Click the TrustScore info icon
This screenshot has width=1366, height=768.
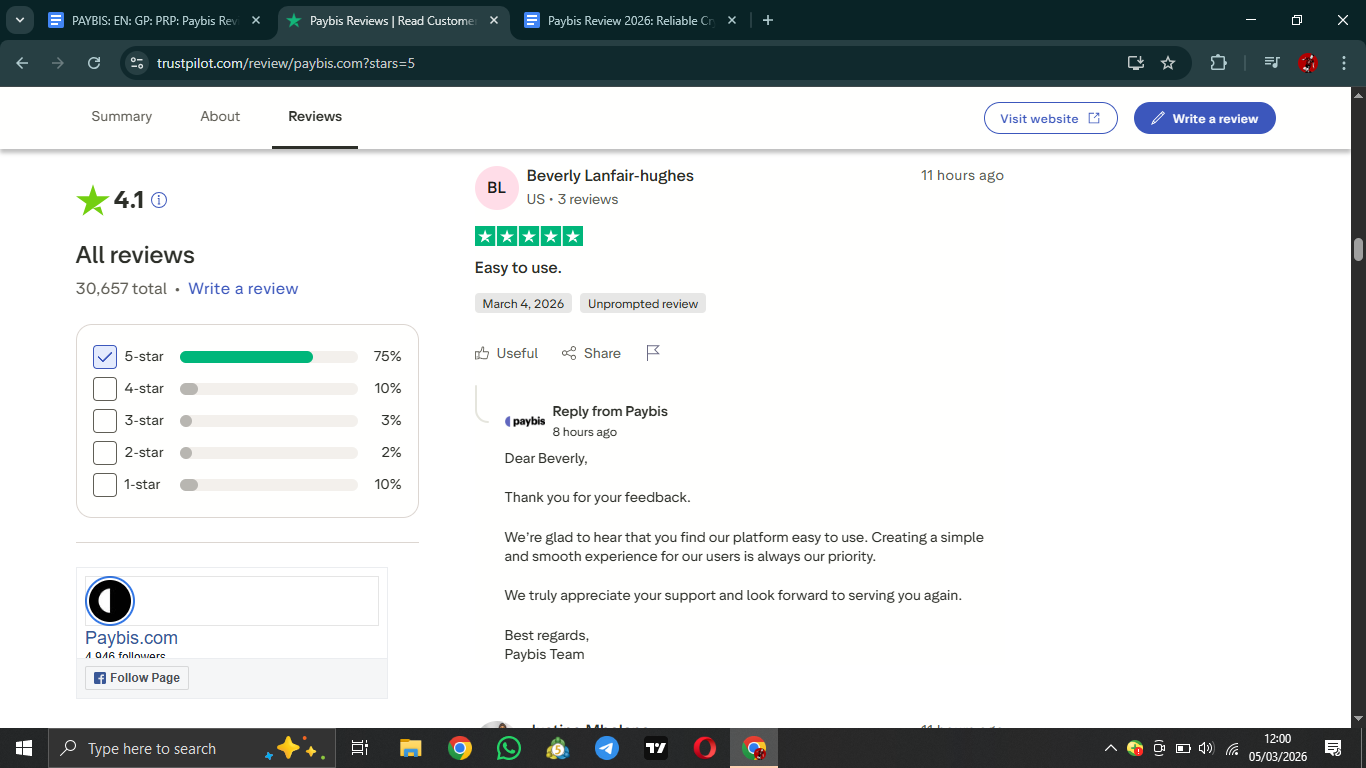[159, 200]
